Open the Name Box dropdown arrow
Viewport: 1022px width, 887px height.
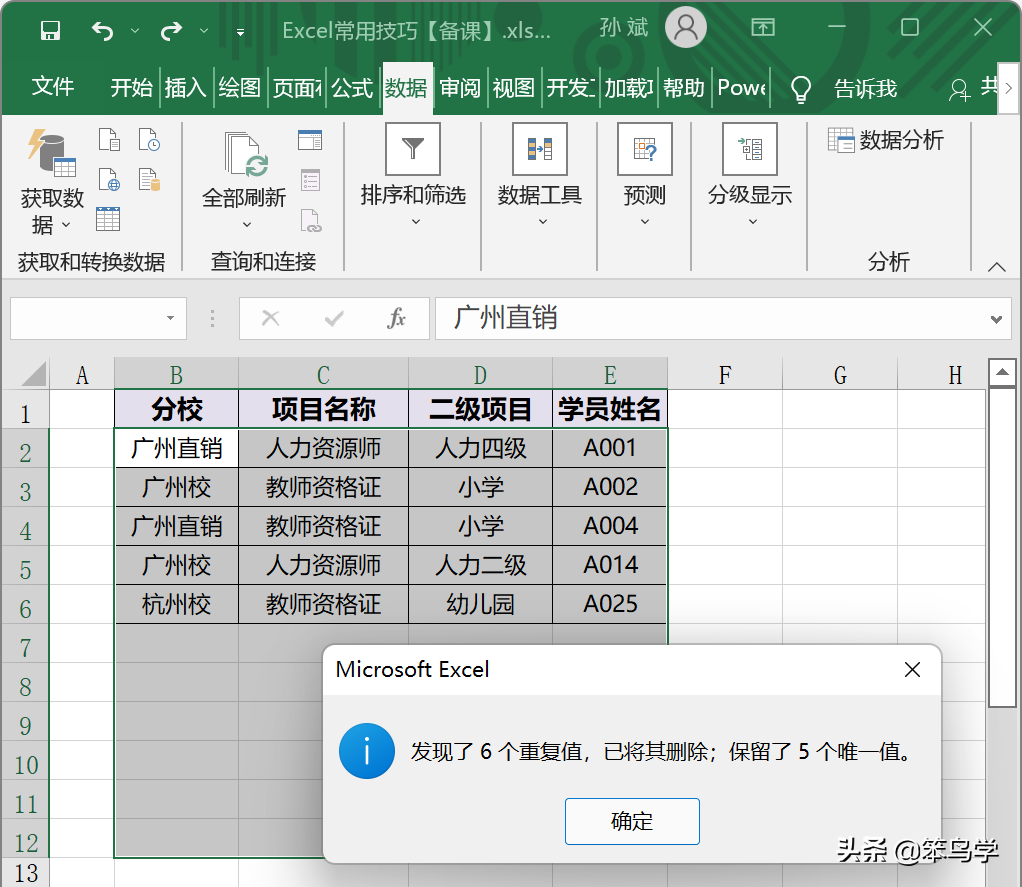(170, 318)
